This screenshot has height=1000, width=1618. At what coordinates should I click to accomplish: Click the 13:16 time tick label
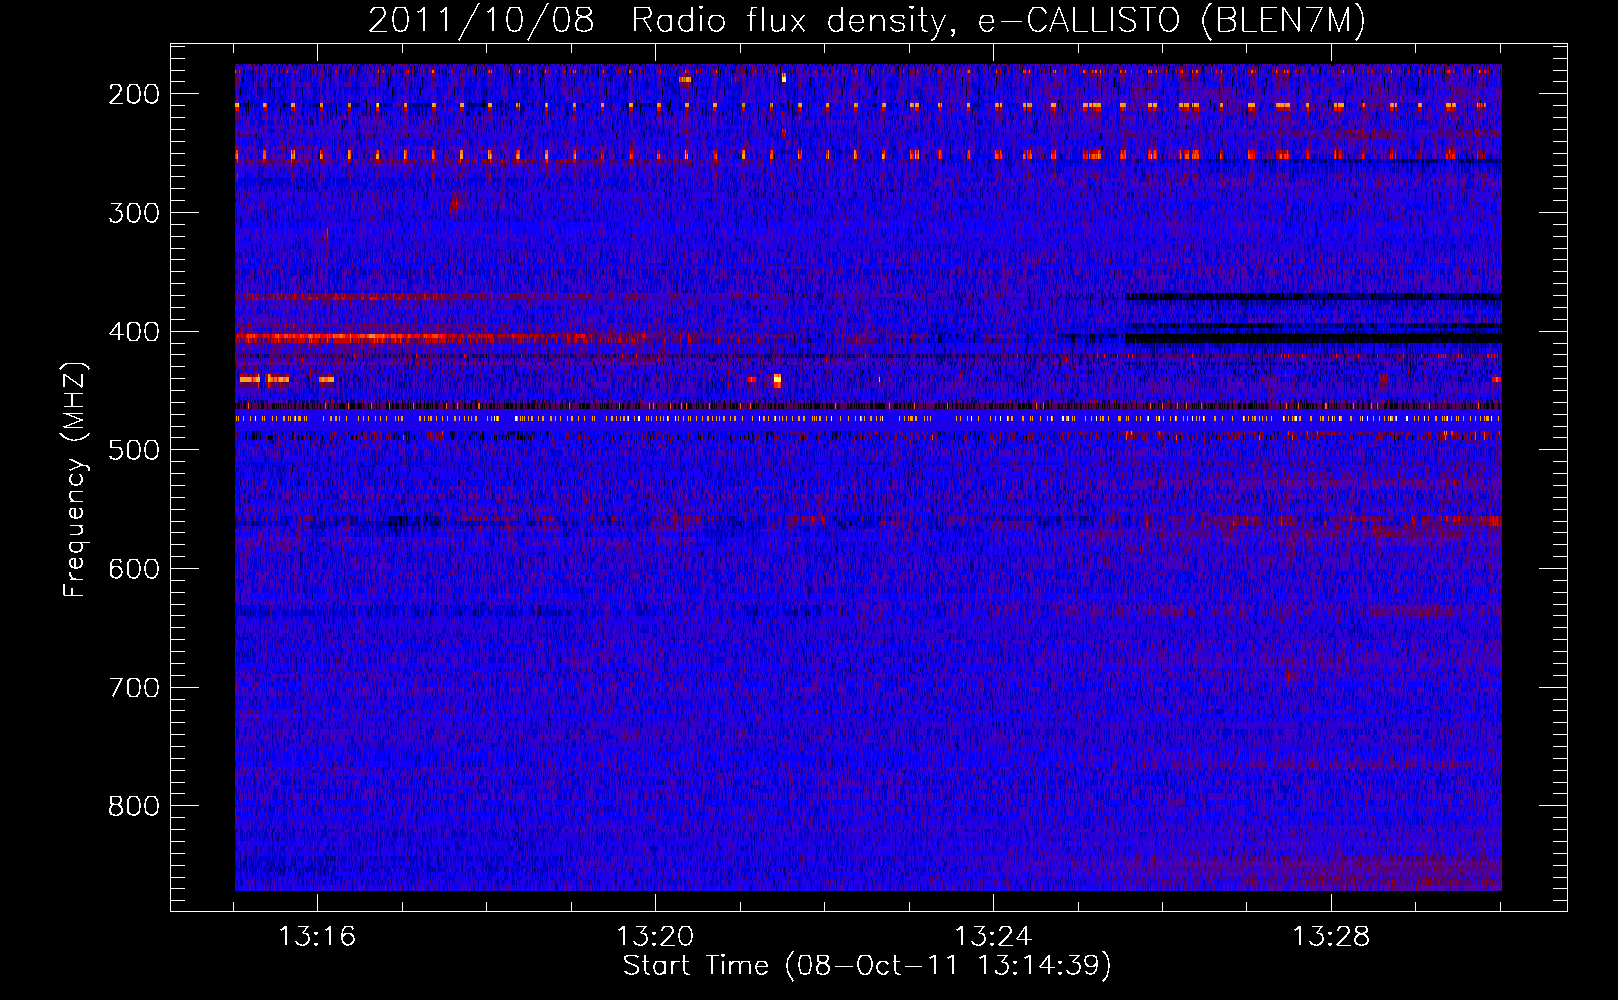click(317, 937)
